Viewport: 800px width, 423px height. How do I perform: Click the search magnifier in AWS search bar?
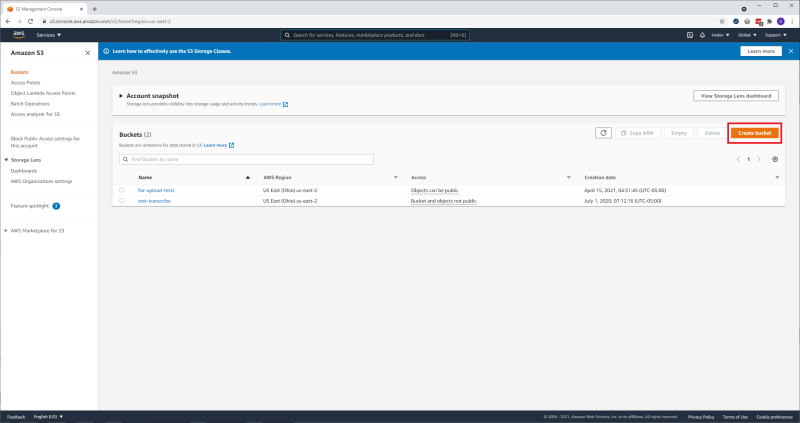(x=287, y=35)
